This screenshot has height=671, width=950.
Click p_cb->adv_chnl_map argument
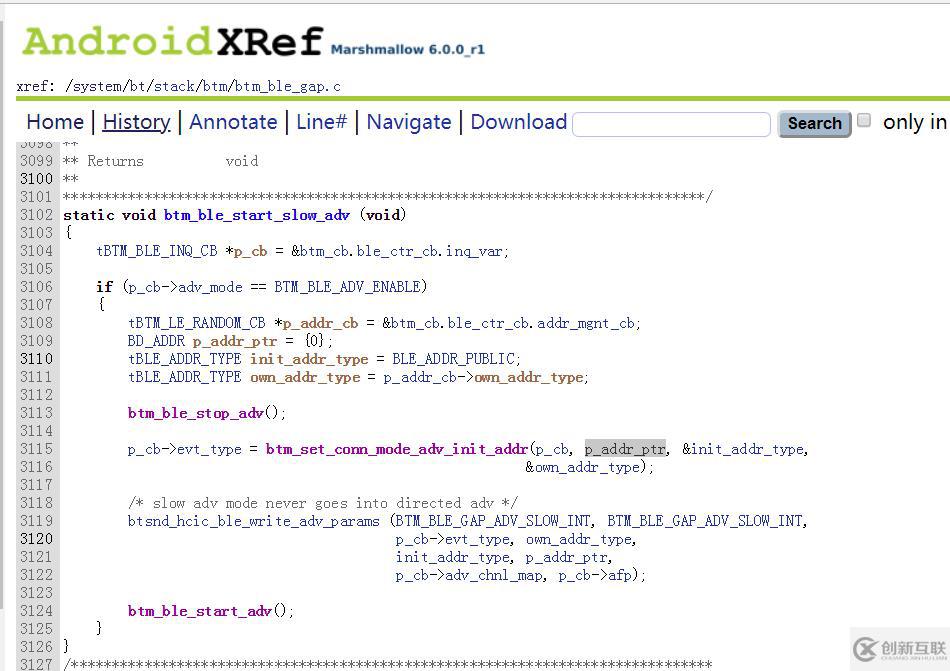tap(468, 575)
